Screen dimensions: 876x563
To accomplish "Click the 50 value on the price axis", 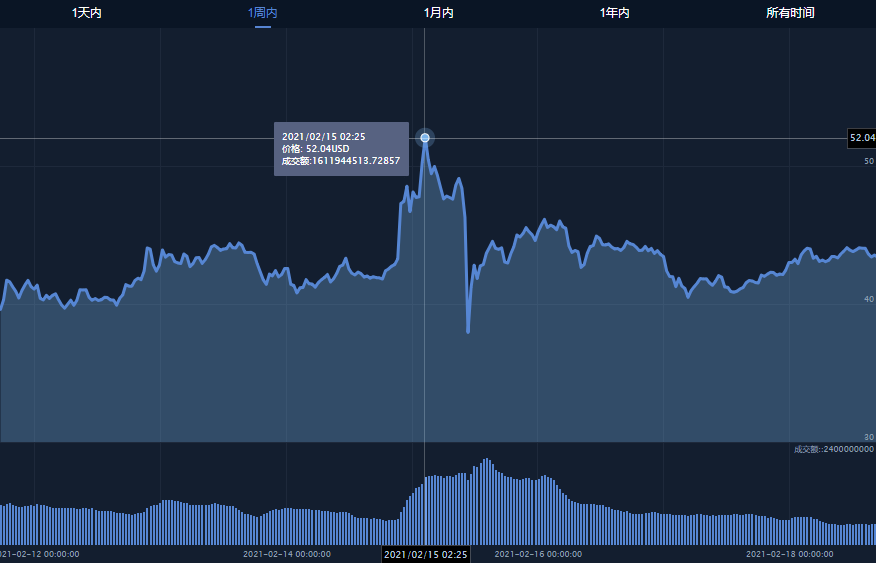I will 869,161.
